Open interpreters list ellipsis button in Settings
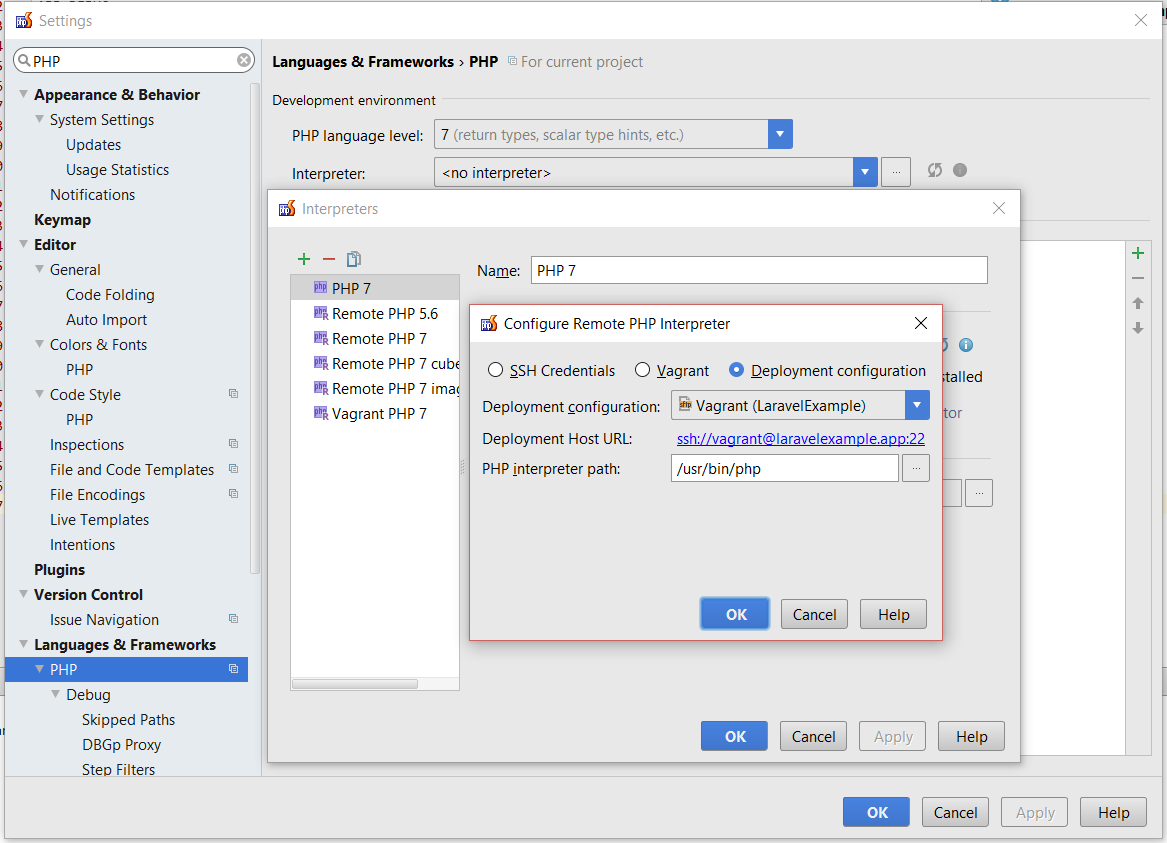The height and width of the screenshot is (843, 1167). point(896,173)
